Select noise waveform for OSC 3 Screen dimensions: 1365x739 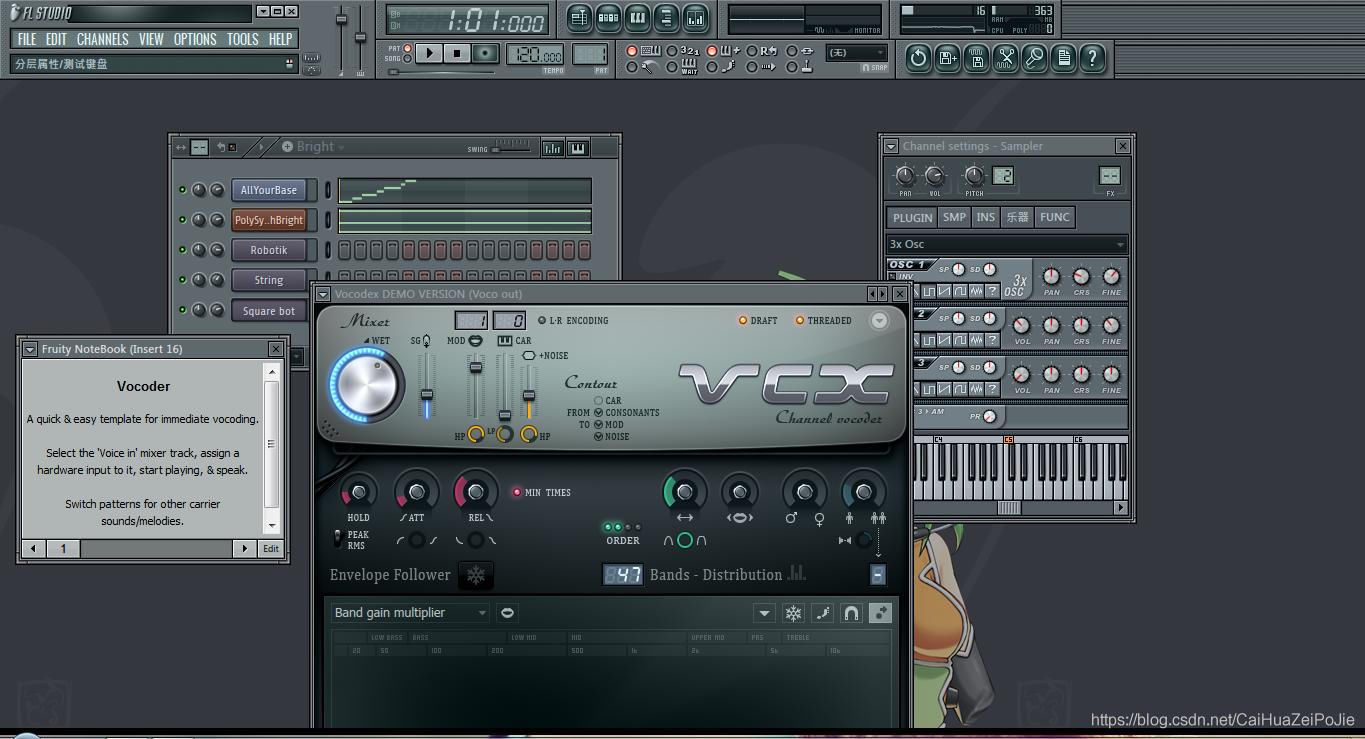pos(976,389)
